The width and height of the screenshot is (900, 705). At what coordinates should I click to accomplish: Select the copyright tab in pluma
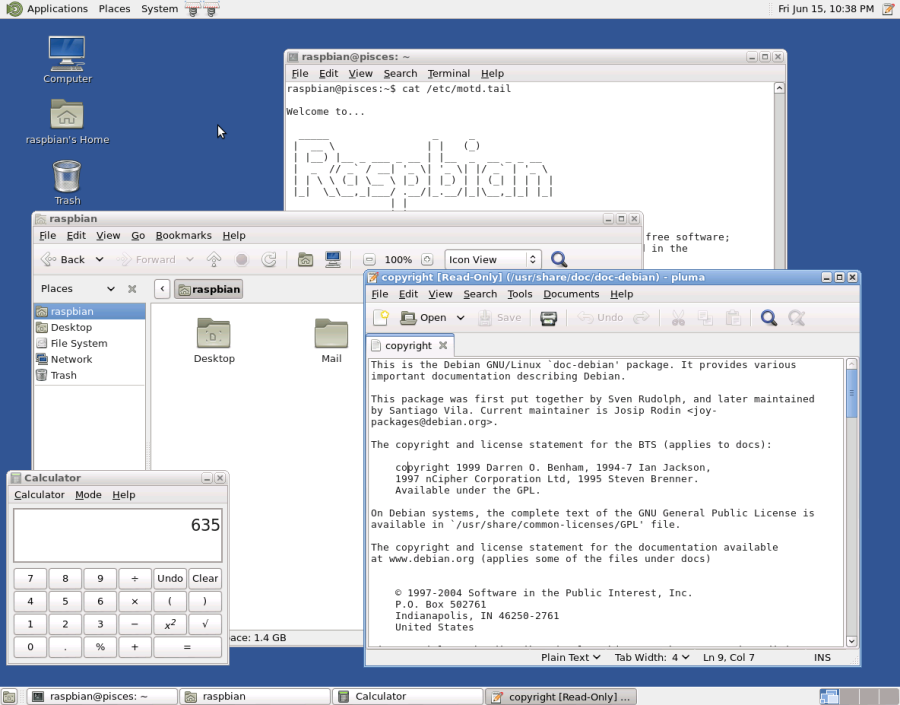coord(407,345)
